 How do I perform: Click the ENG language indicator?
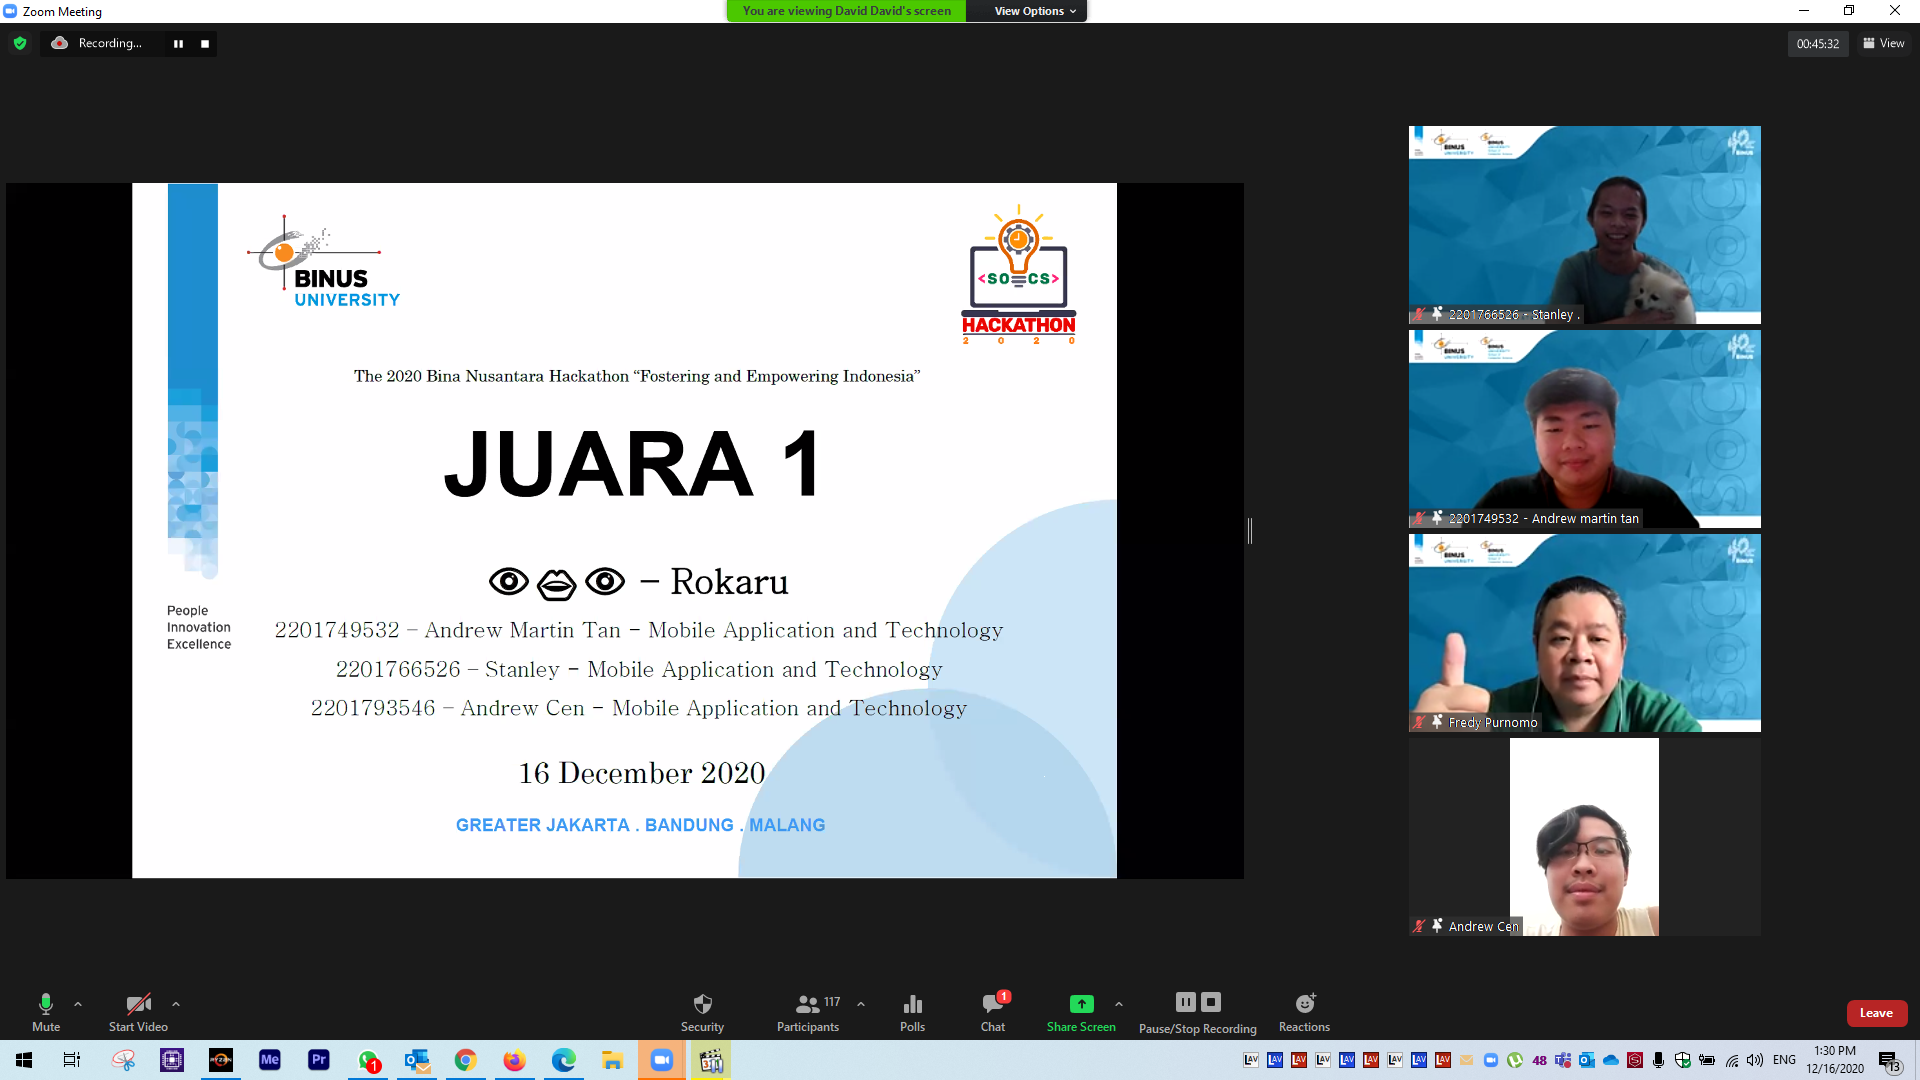point(1784,1060)
